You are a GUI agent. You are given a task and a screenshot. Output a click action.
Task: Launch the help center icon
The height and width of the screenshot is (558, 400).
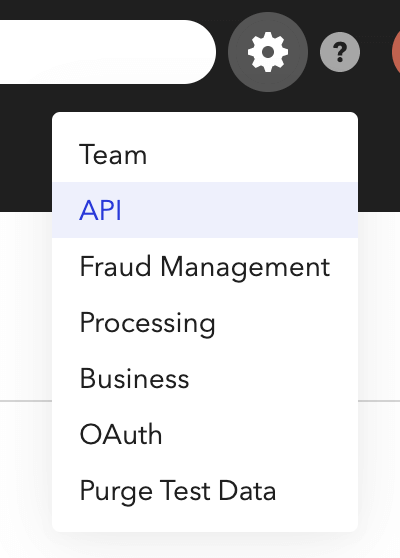(340, 52)
